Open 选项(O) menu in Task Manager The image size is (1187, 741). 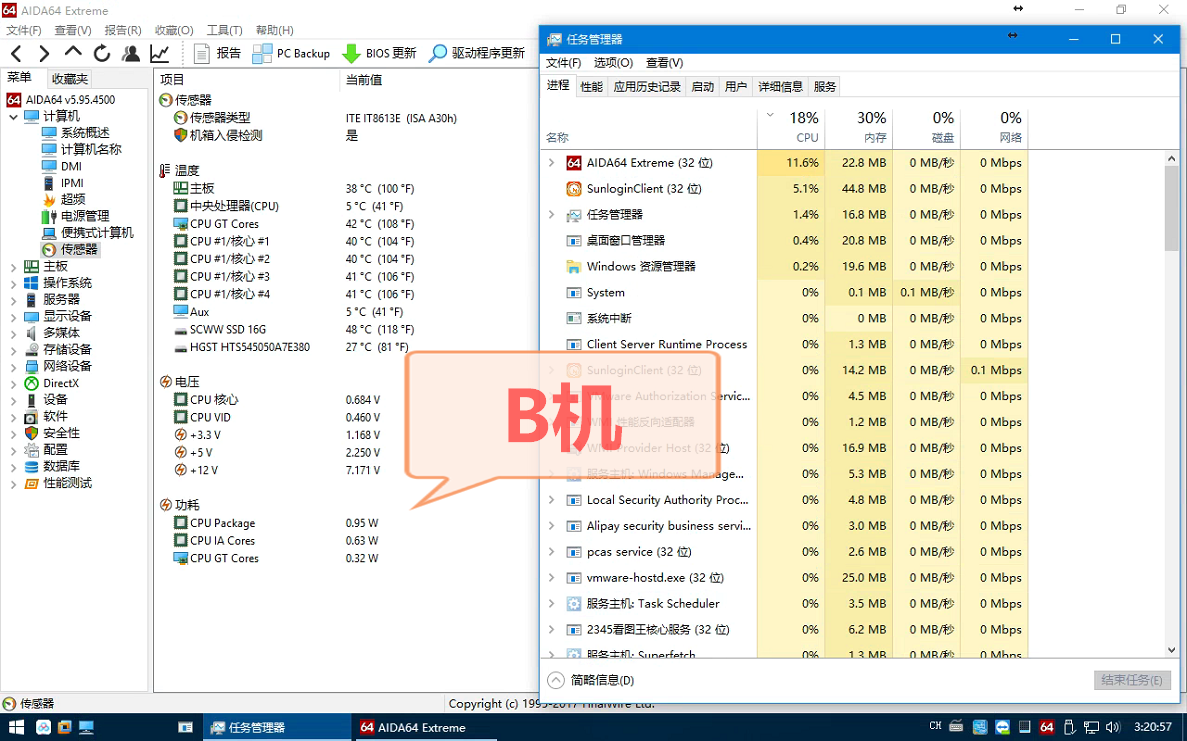point(613,63)
